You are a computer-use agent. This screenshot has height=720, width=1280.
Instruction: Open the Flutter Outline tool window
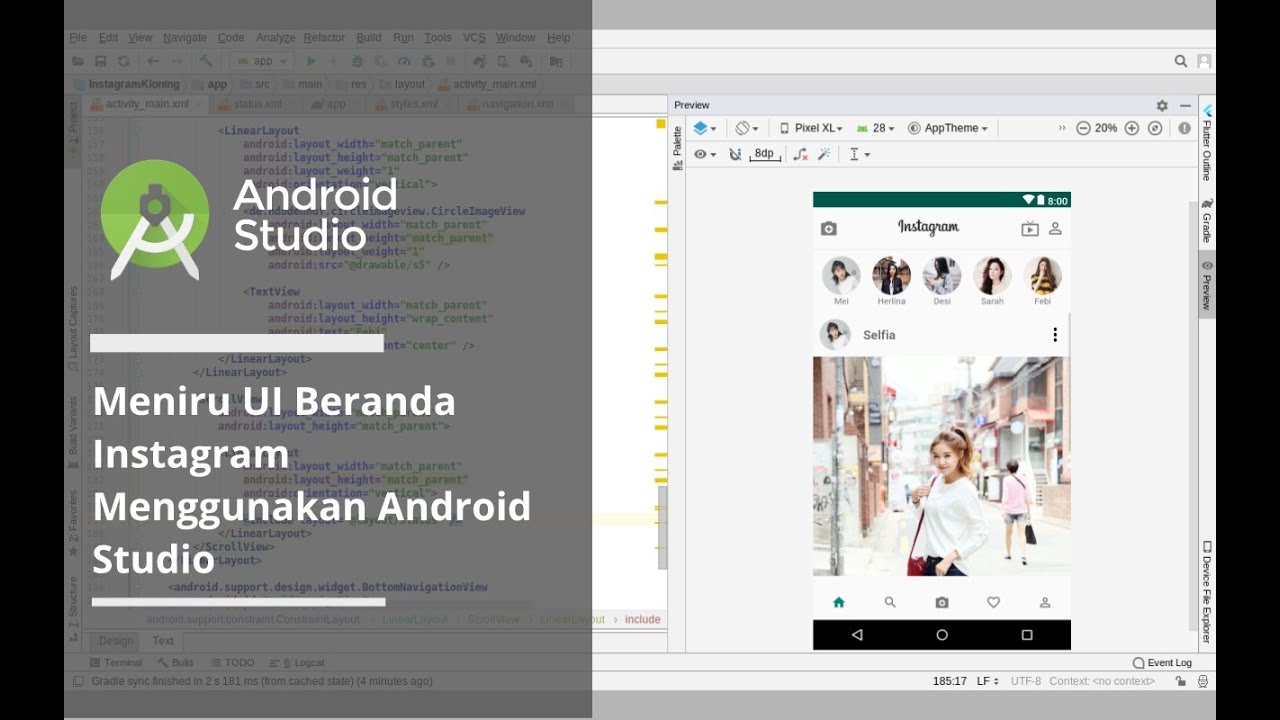coord(1207,143)
